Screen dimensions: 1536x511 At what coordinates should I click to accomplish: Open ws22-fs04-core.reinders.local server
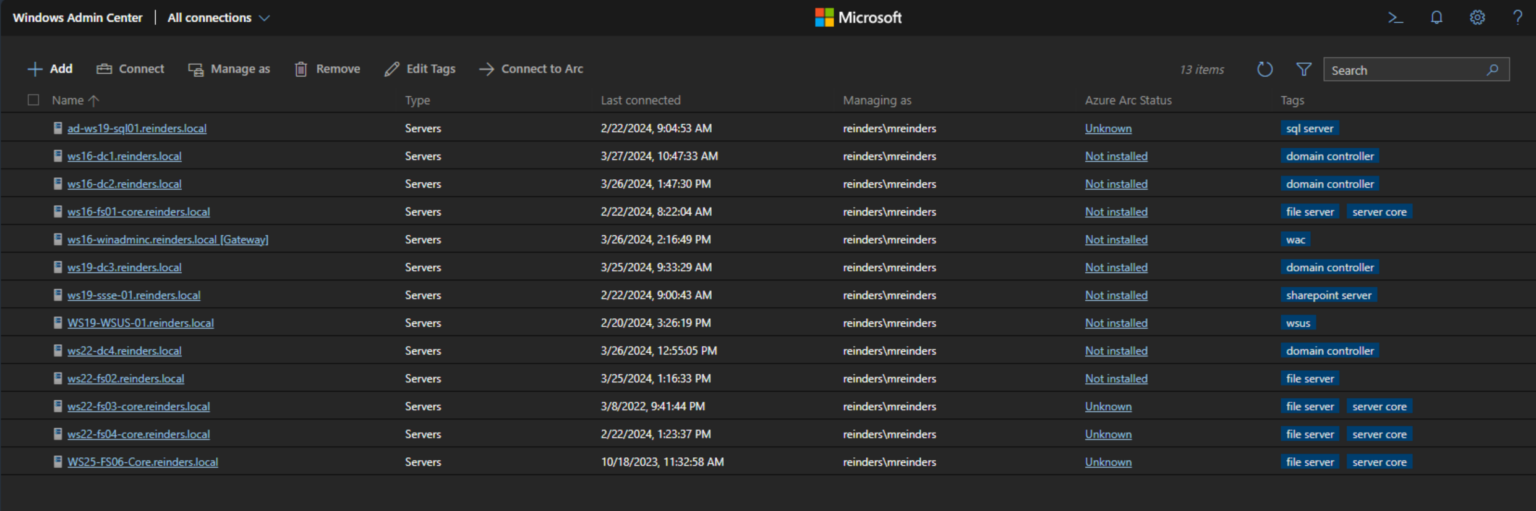[138, 434]
